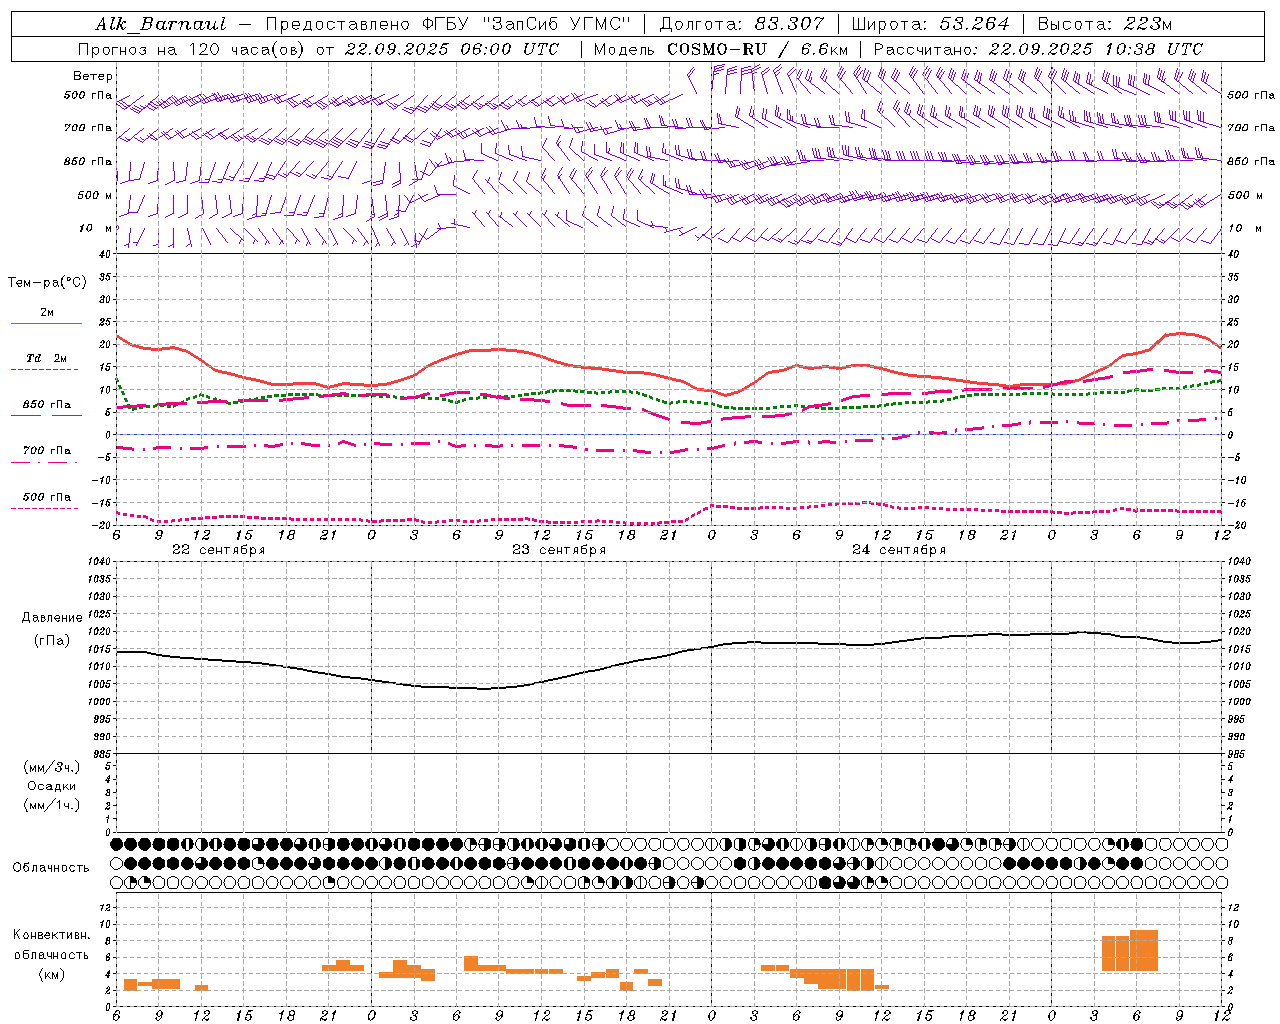Select the Давление pressure panel label

[52, 618]
